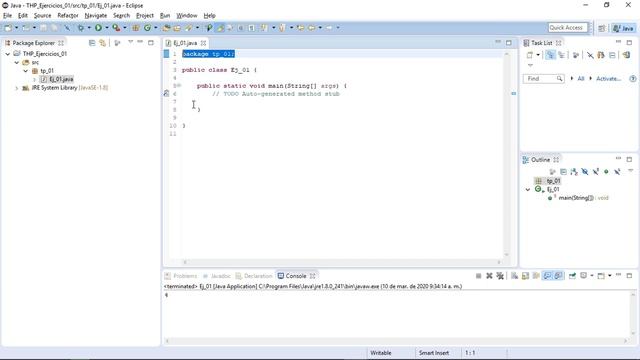Open the Open Perspective icon
The height and width of the screenshot is (360, 640).
(602, 28)
